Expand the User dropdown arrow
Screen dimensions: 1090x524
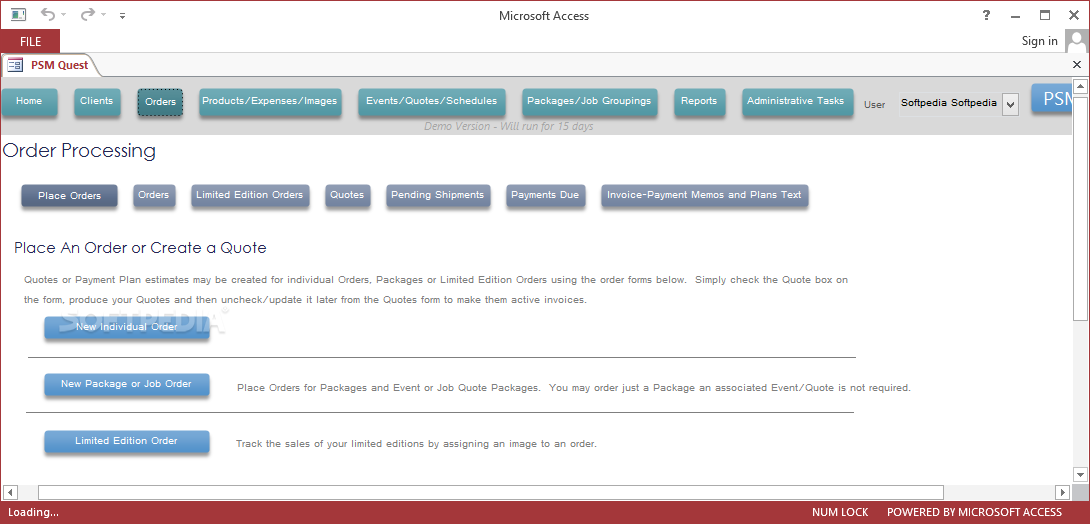1011,105
